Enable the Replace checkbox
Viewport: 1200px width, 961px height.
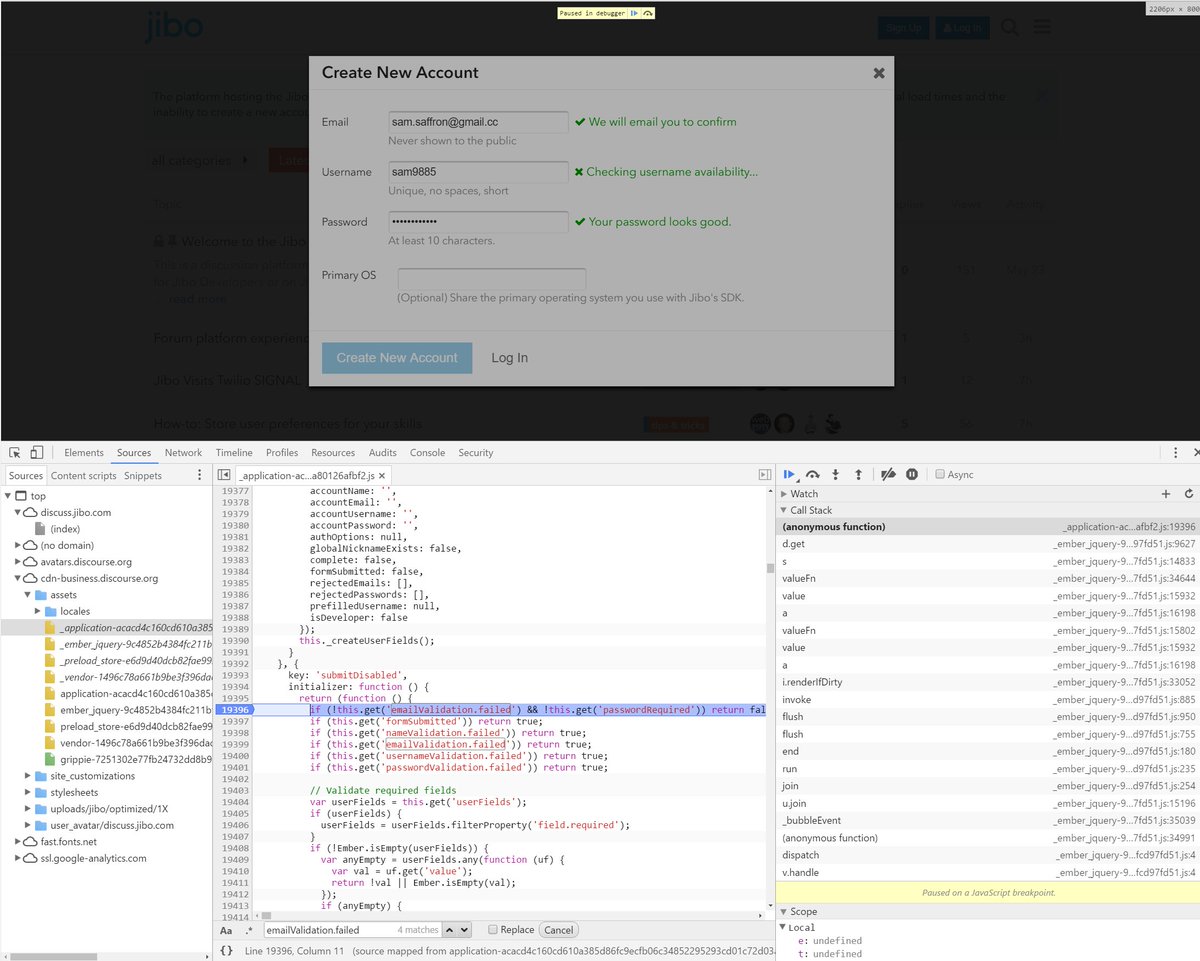pyautogui.click(x=492, y=930)
